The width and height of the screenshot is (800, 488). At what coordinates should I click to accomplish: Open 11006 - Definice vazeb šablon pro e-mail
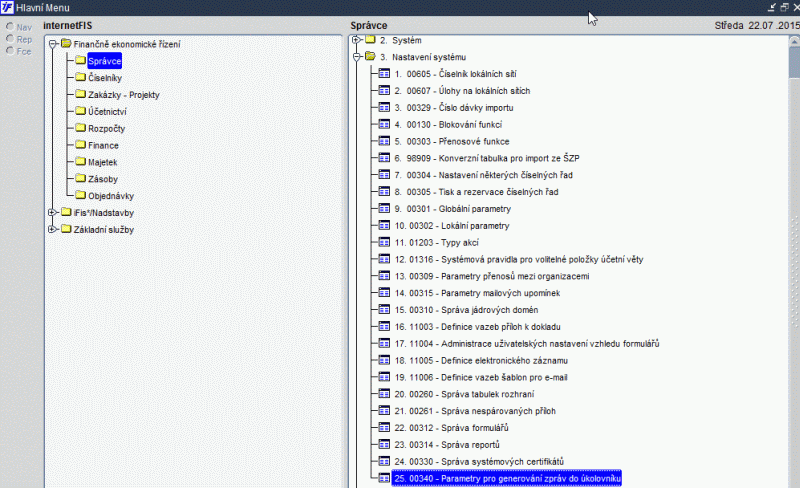[481, 377]
